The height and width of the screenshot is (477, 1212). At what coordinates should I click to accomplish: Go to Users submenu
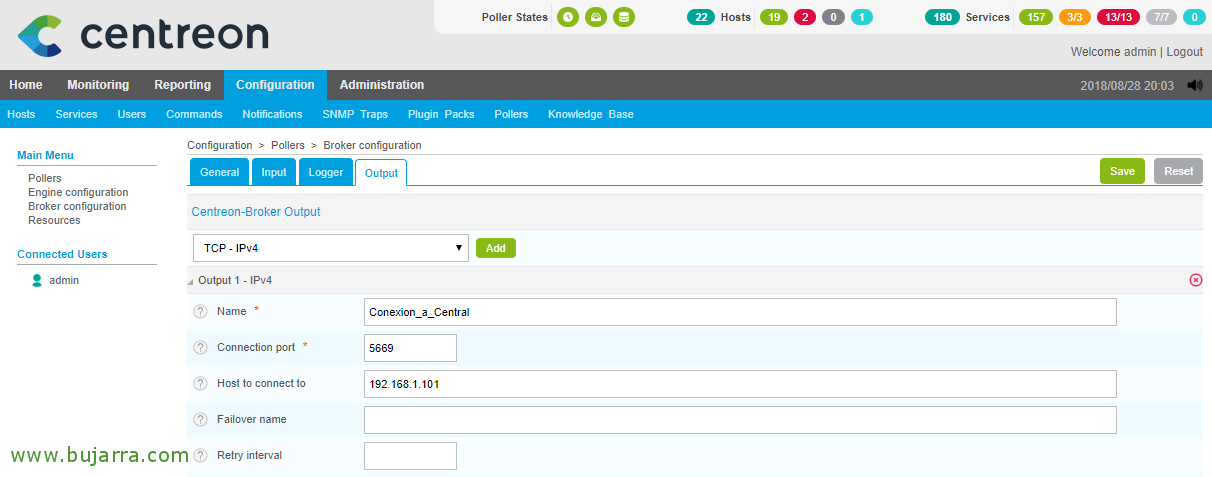click(x=132, y=114)
